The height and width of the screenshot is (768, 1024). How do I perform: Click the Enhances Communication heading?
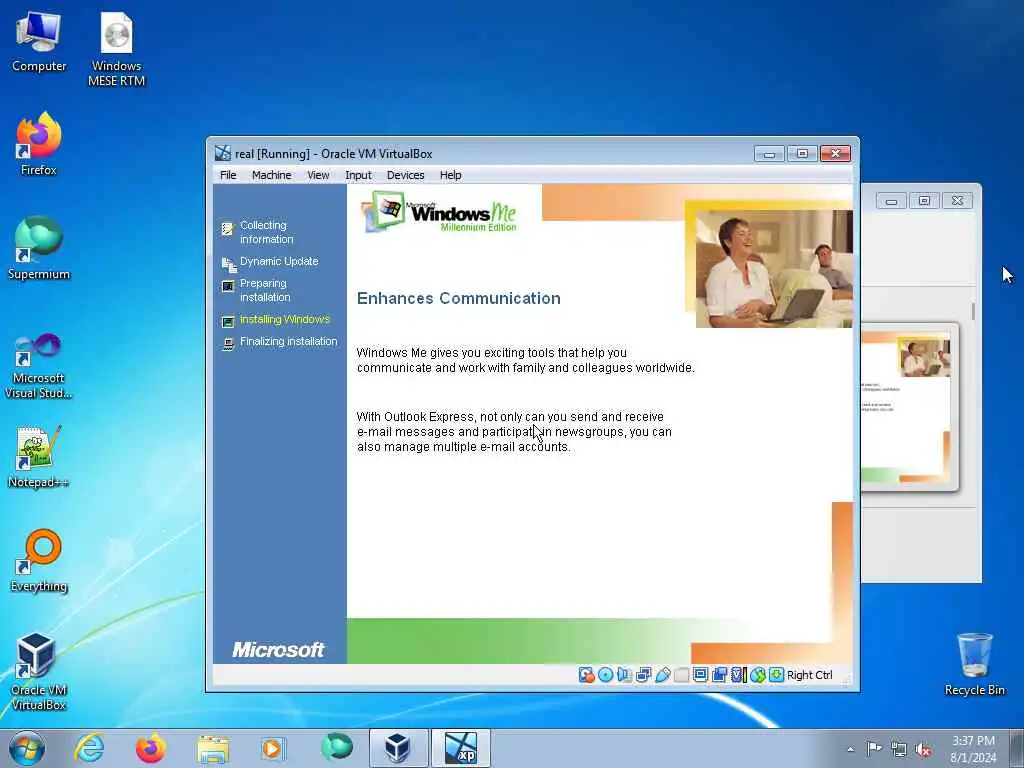(x=458, y=298)
